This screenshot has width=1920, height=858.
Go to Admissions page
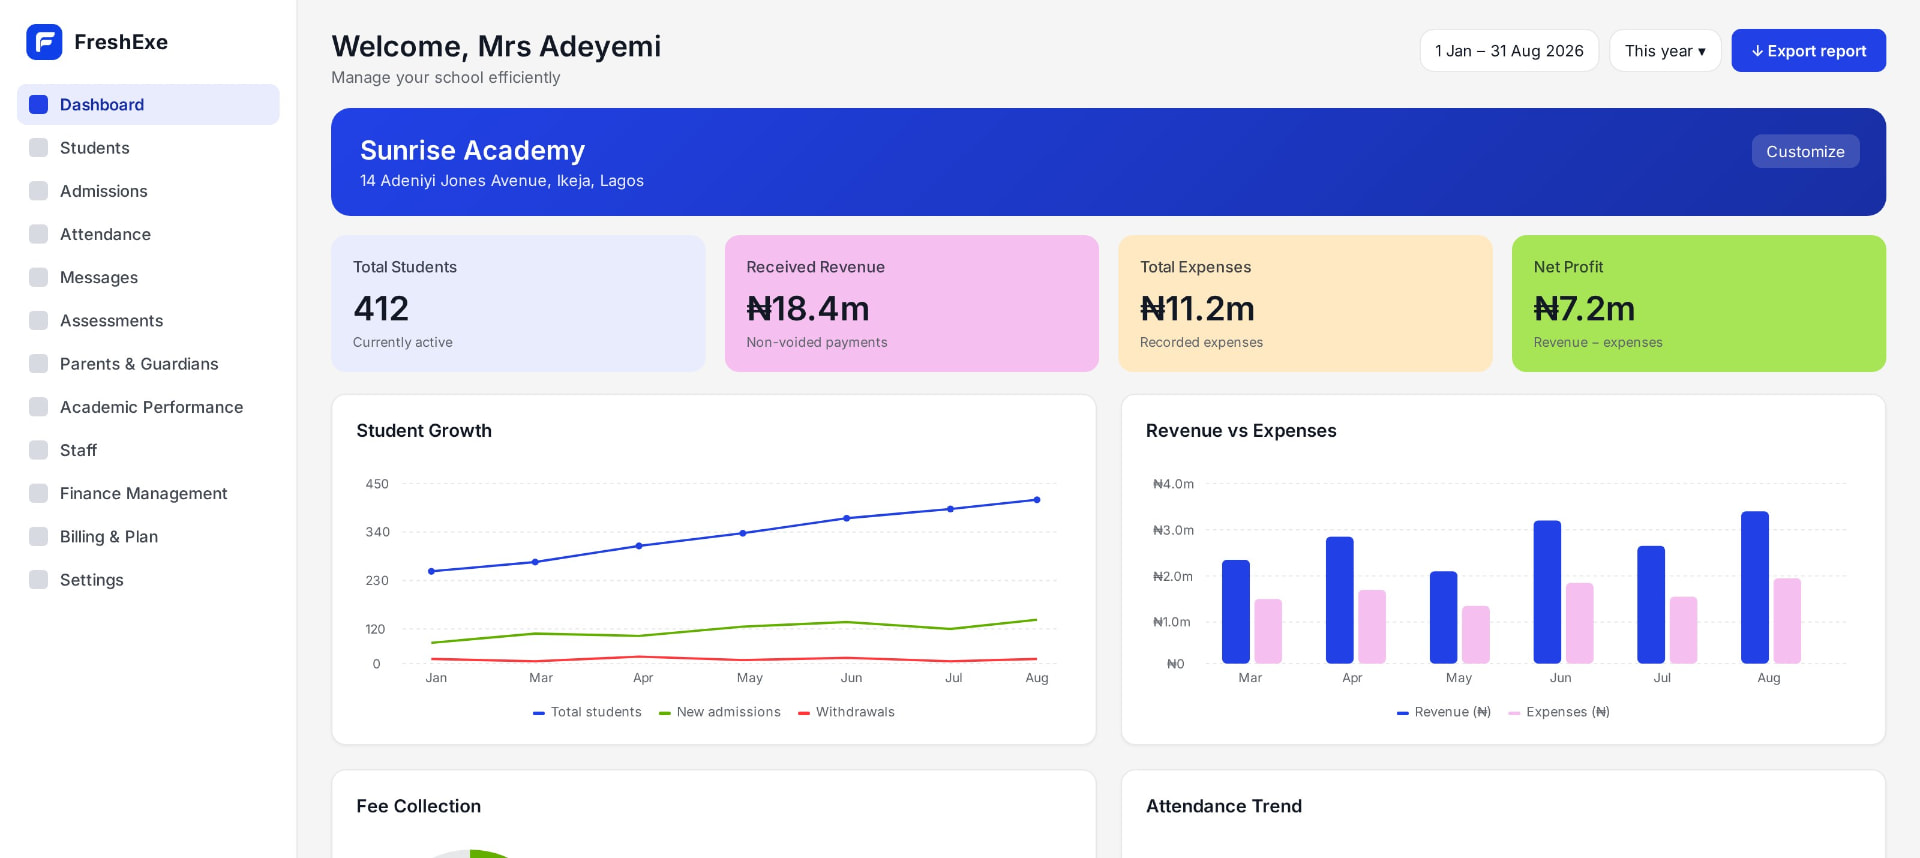[148, 191]
